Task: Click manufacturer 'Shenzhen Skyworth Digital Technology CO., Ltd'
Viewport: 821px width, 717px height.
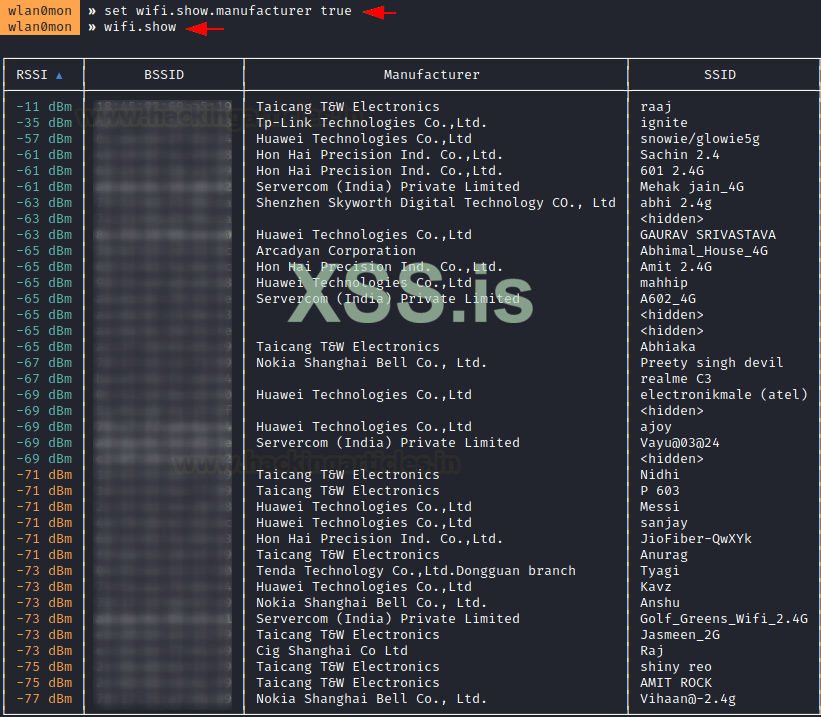Action: point(436,203)
